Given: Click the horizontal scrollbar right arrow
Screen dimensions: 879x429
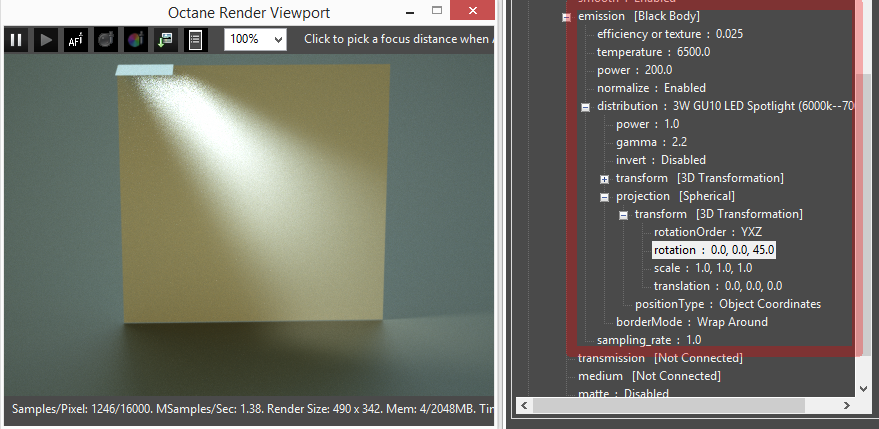Looking at the screenshot, I should (x=847, y=405).
